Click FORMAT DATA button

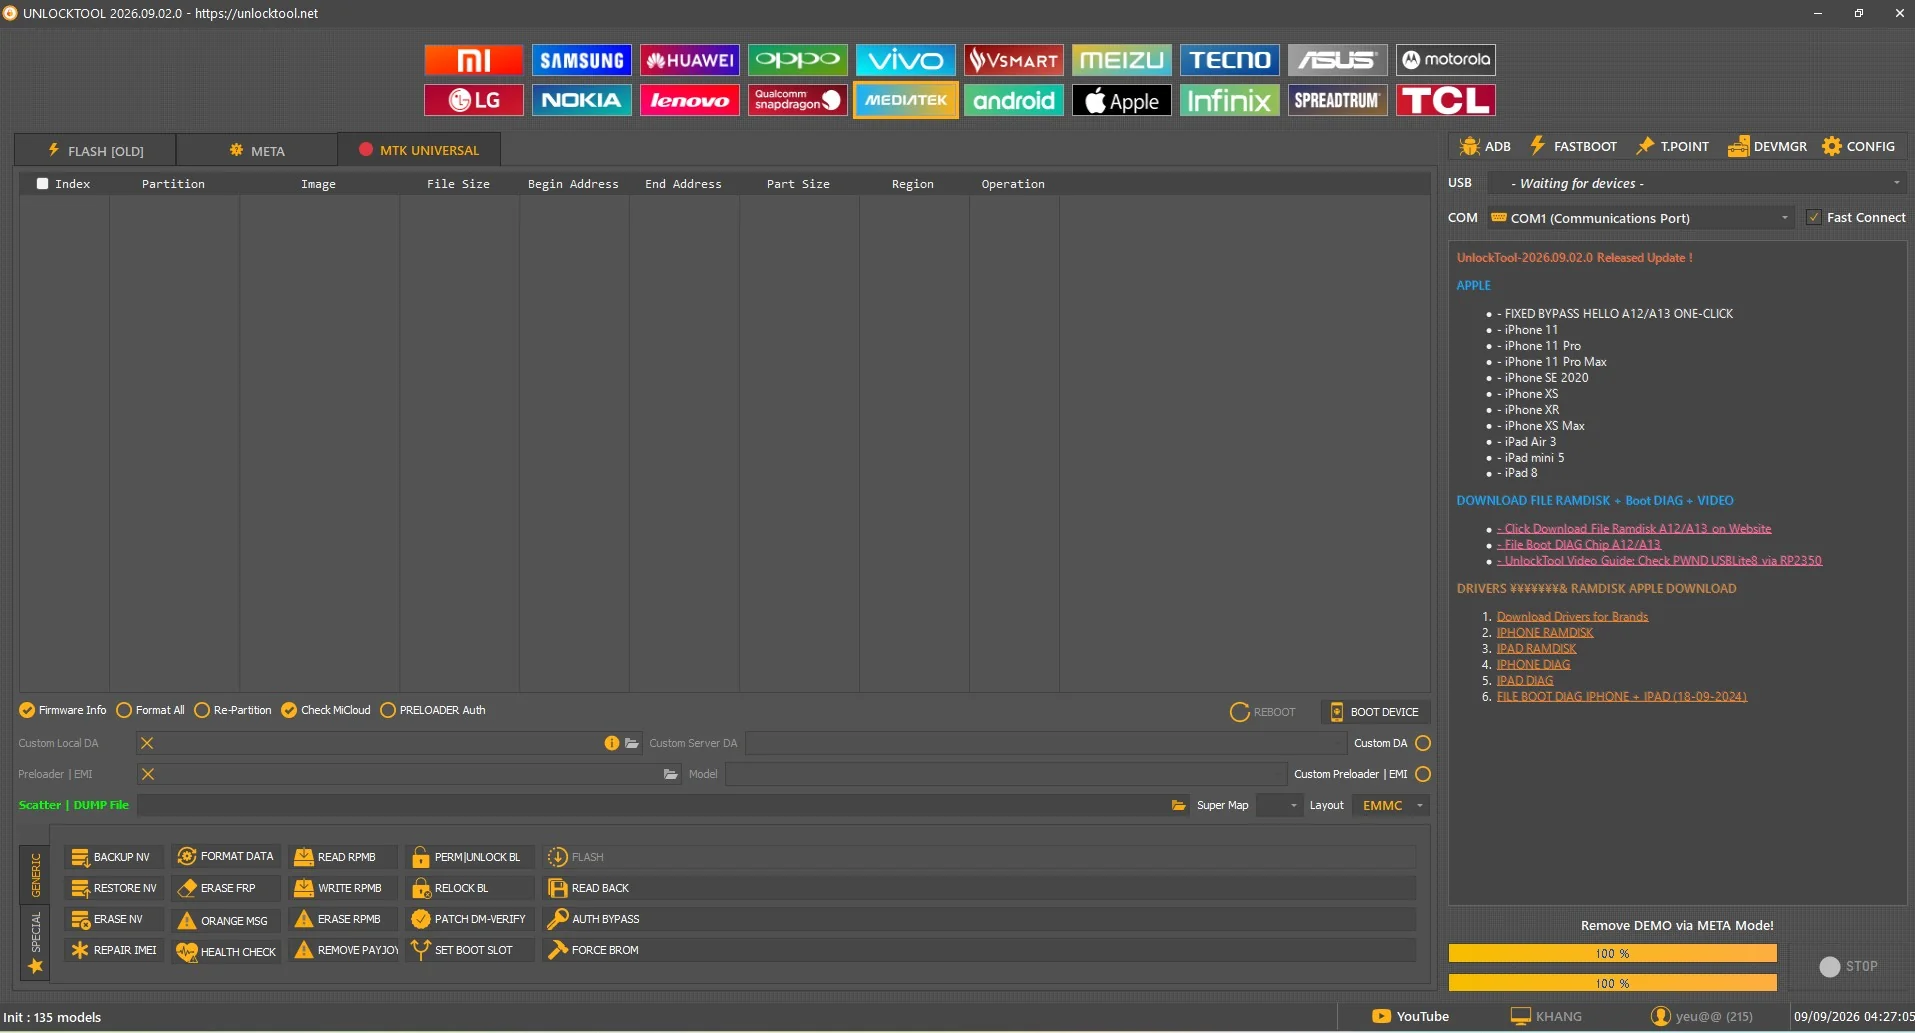tap(226, 856)
